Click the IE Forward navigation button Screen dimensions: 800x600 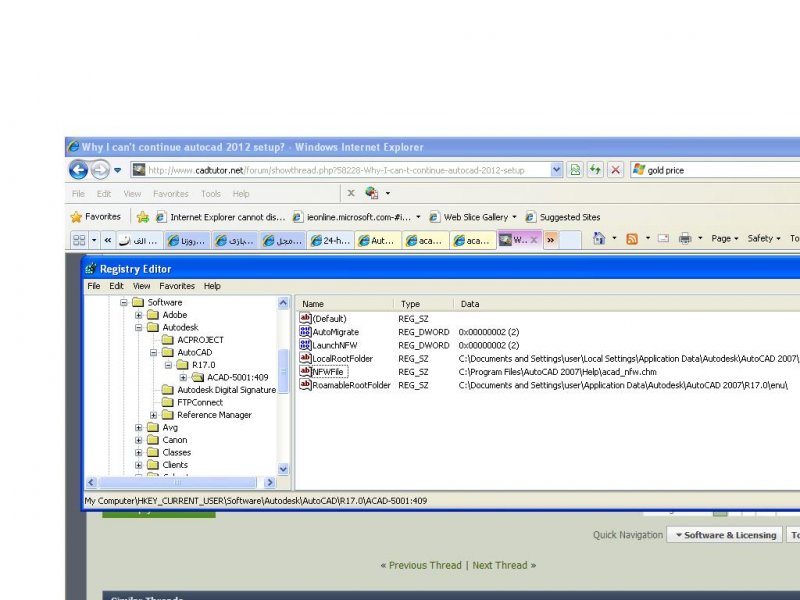click(100, 169)
